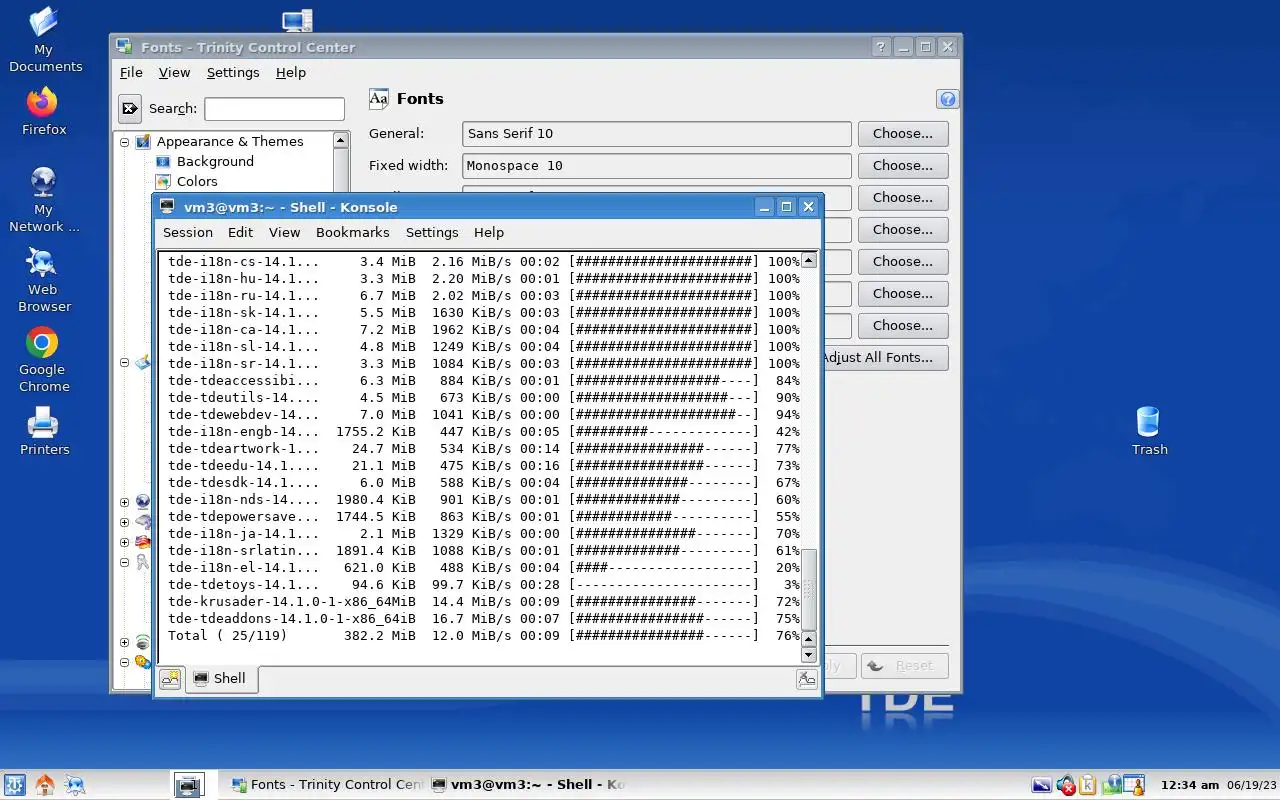1280x800 pixels.
Task: Click the date 06/19/23 in the panel
Action: coord(1252,785)
